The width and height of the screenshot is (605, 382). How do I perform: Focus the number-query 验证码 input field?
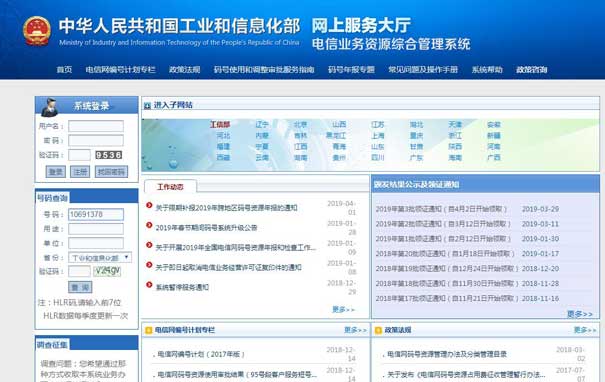coord(79,271)
